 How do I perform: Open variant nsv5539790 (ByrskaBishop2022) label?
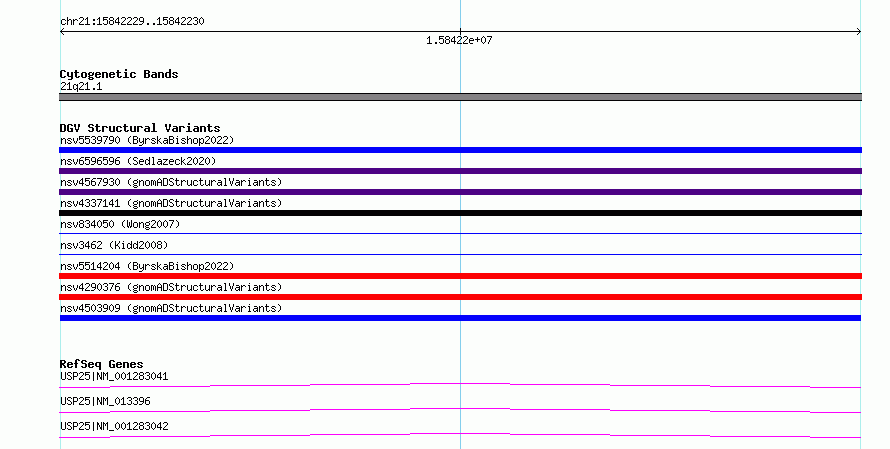147,140
